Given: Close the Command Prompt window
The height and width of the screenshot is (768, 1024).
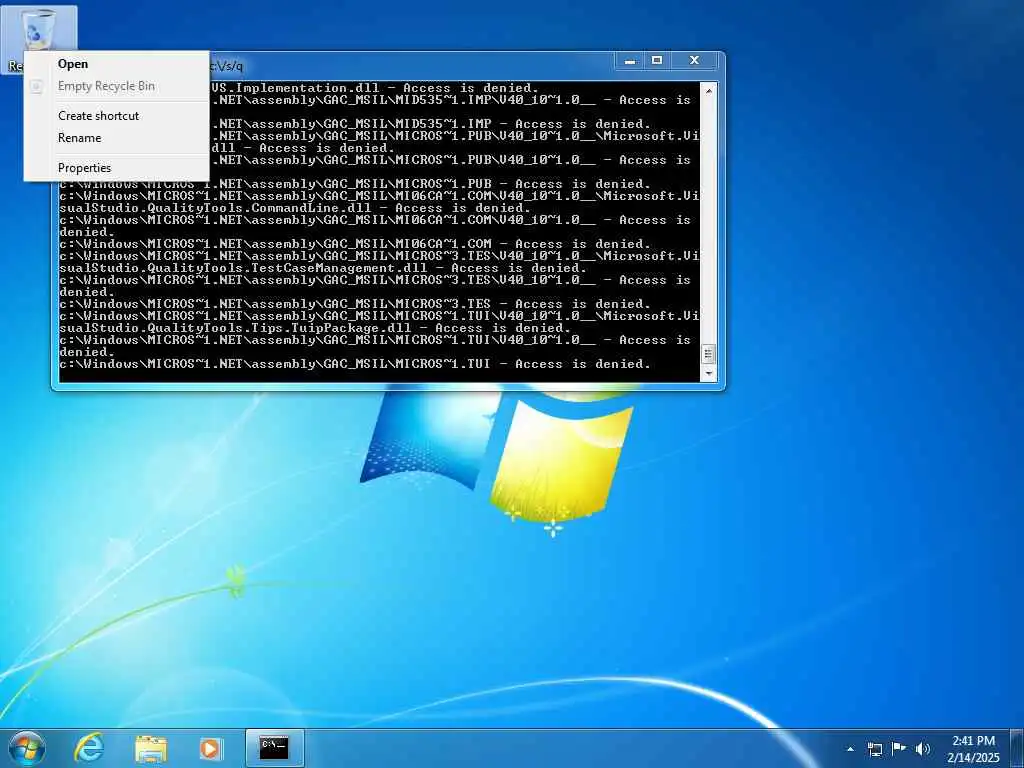Looking at the screenshot, I should tap(694, 61).
